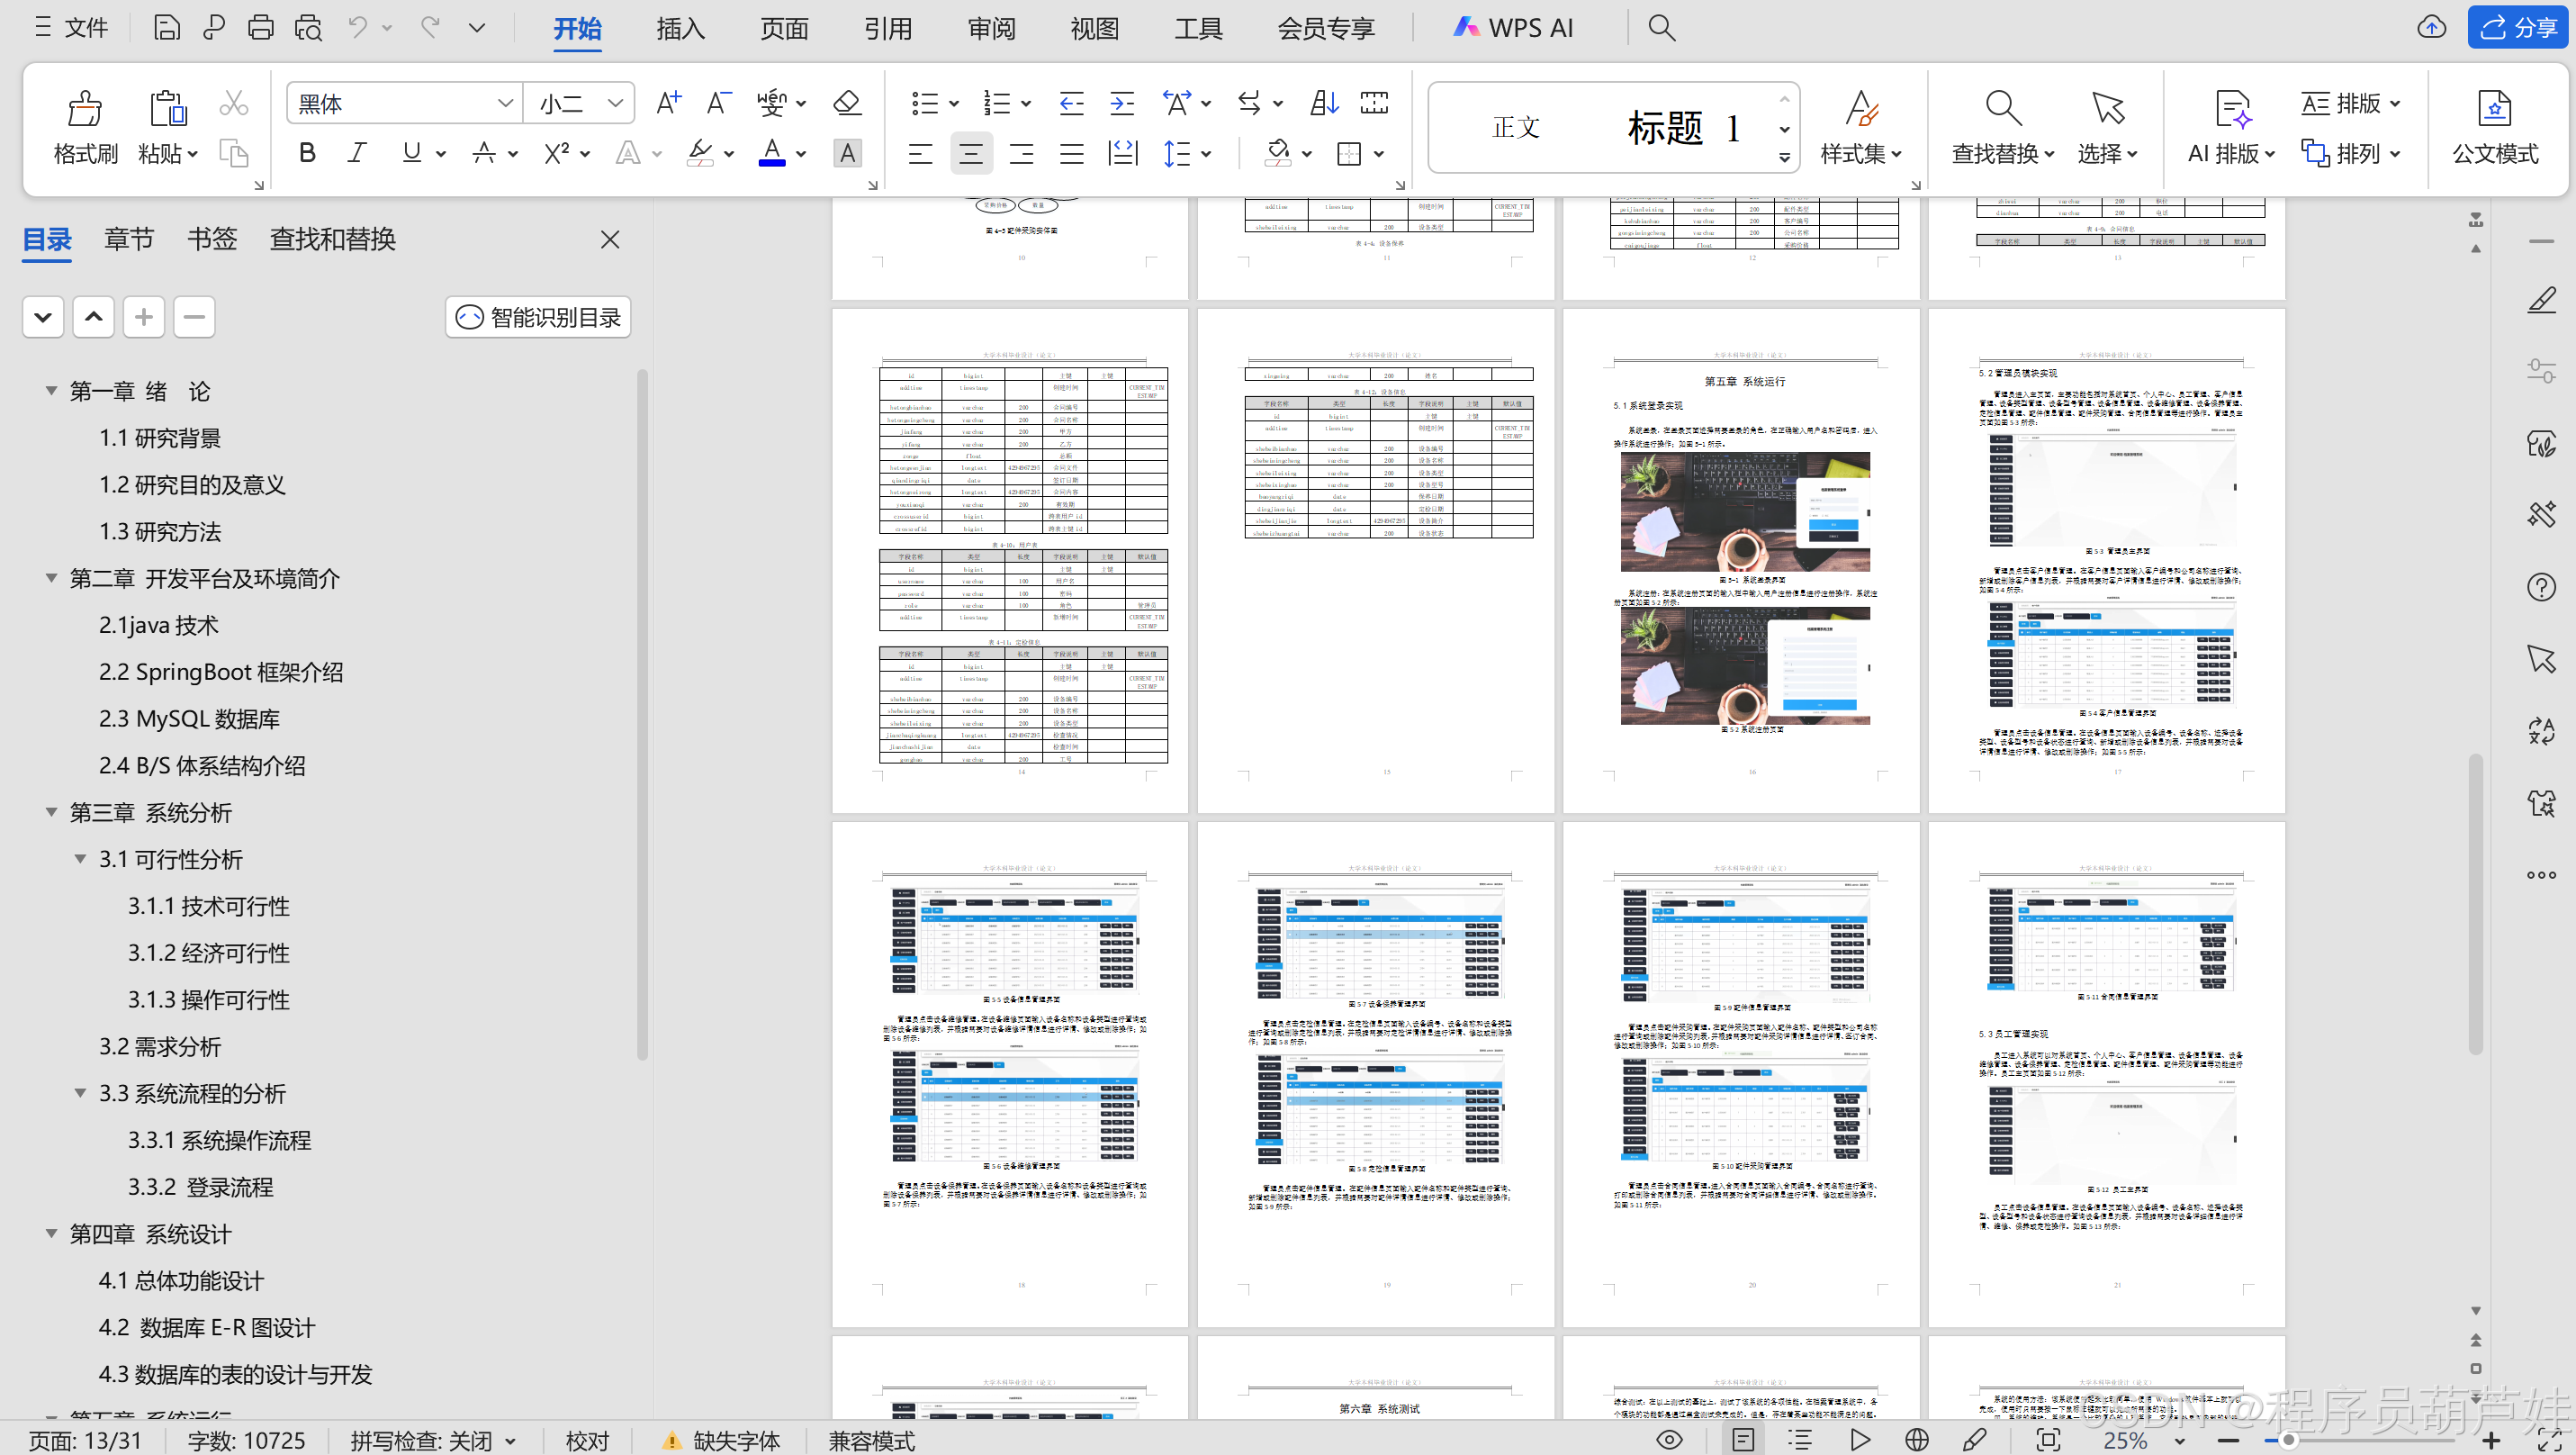Toggle italic formatting
This screenshot has width=2576, height=1455.
click(x=357, y=153)
